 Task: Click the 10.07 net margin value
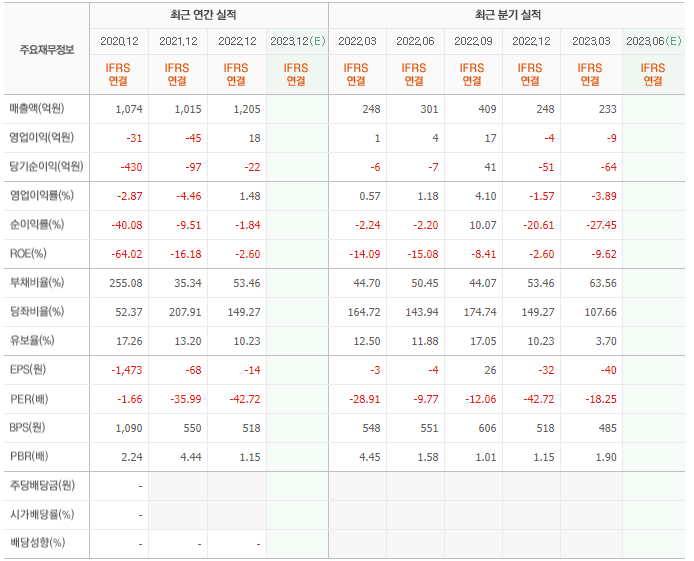click(x=483, y=225)
